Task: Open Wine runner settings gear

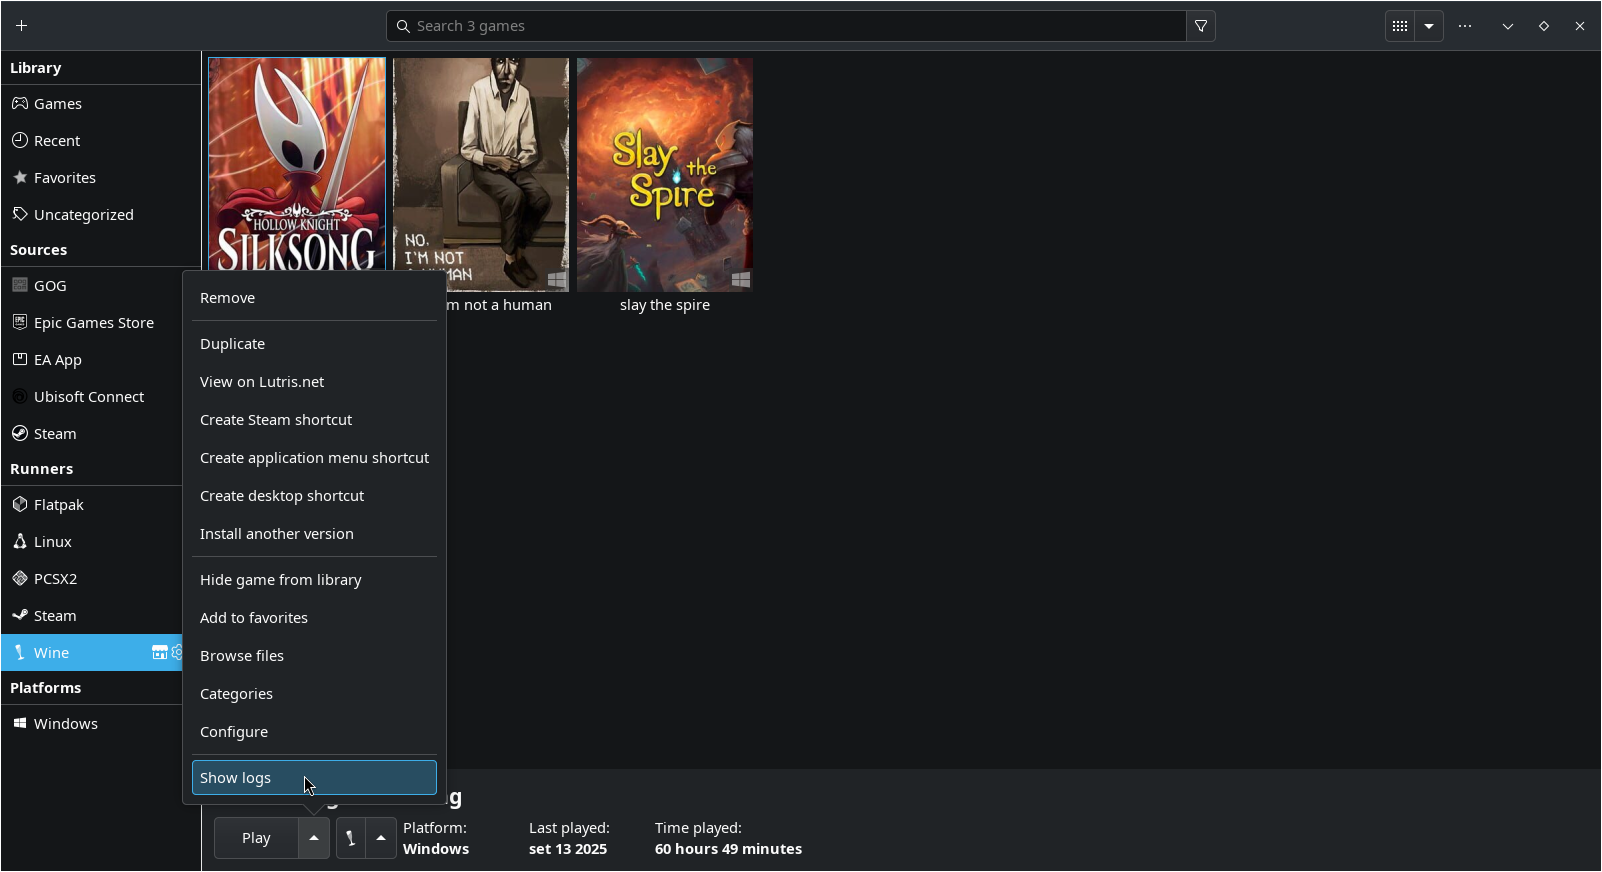Action: click(x=177, y=653)
